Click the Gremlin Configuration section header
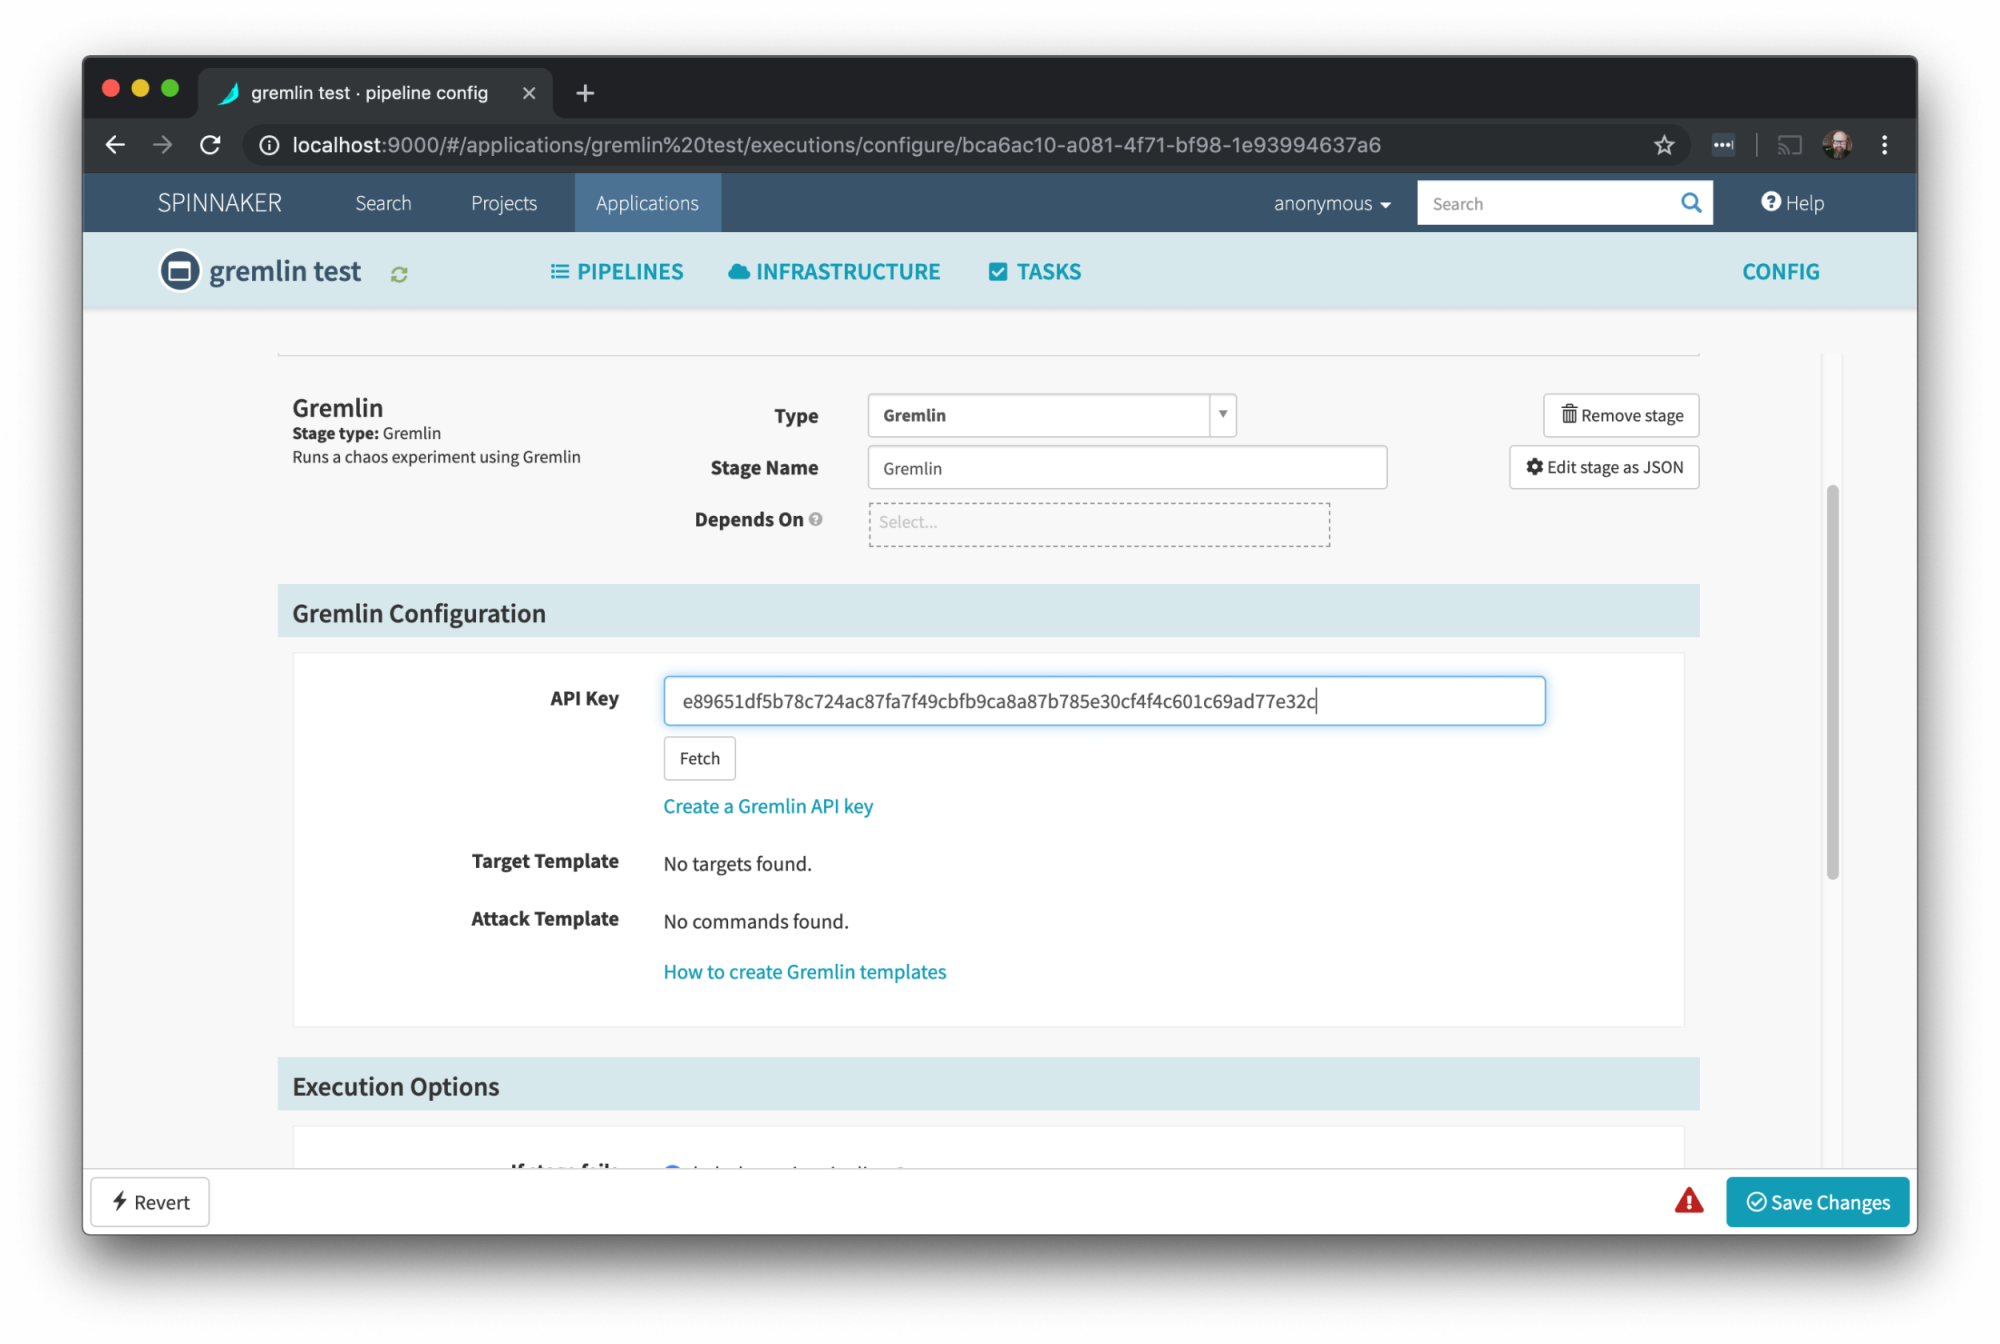The width and height of the screenshot is (2000, 1344). pos(988,612)
